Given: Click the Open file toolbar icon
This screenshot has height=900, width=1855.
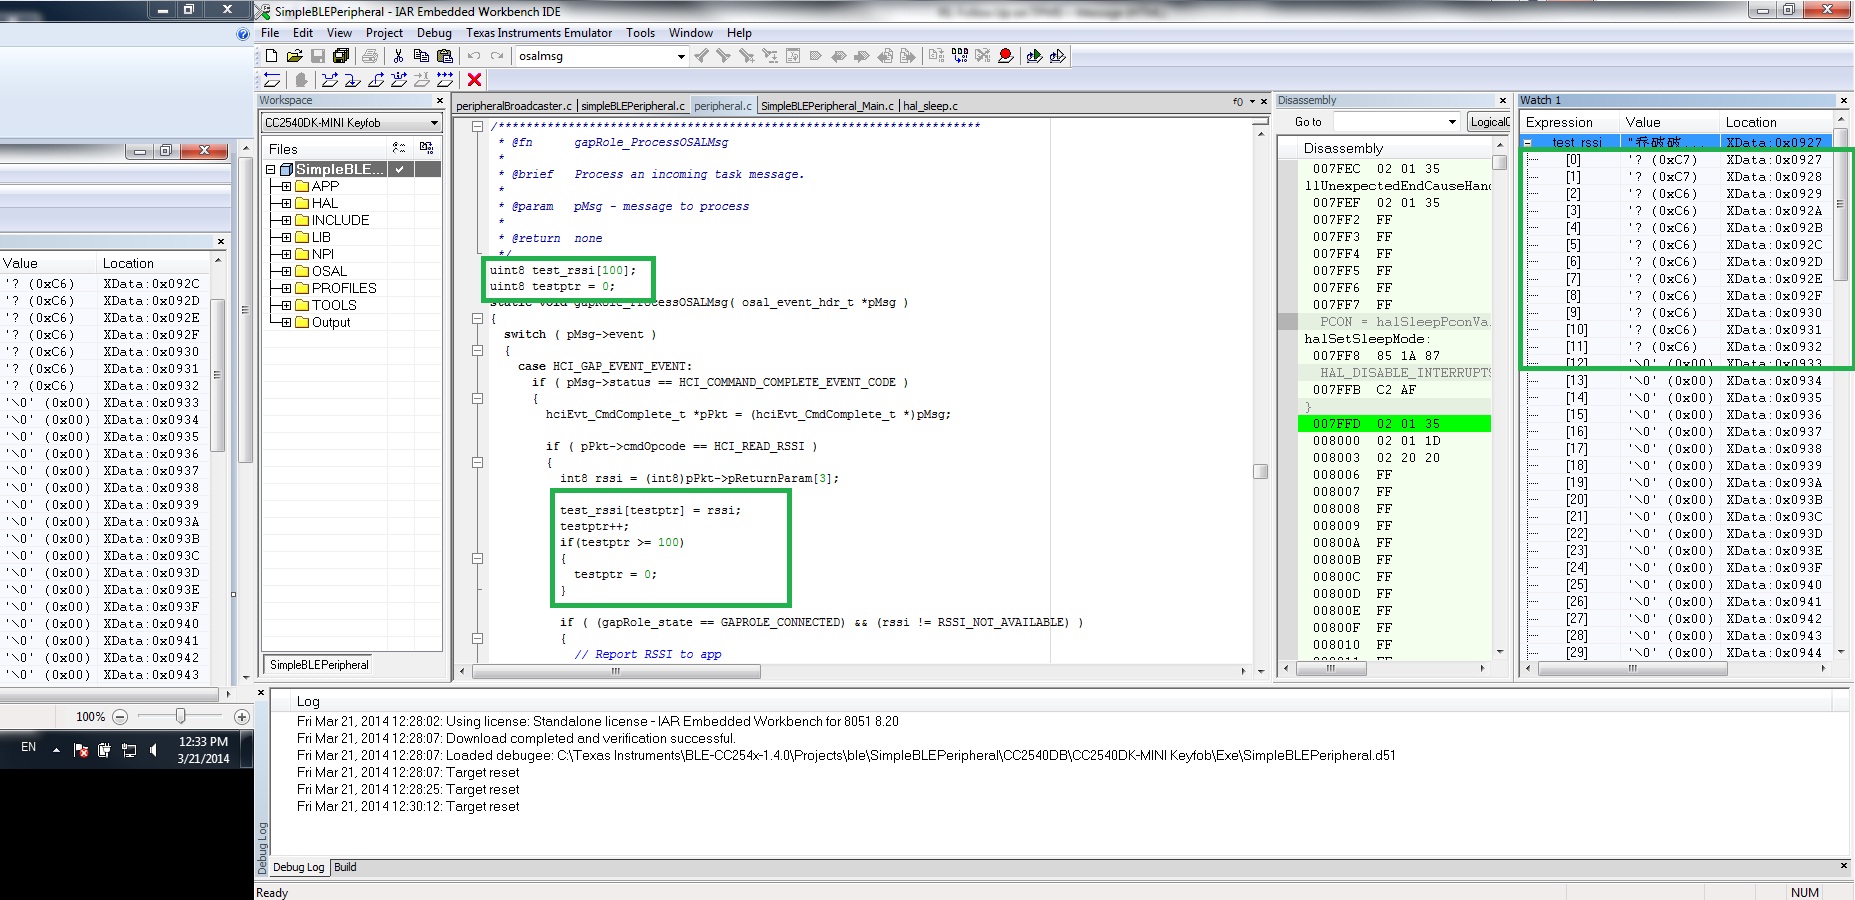Looking at the screenshot, I should 294,56.
